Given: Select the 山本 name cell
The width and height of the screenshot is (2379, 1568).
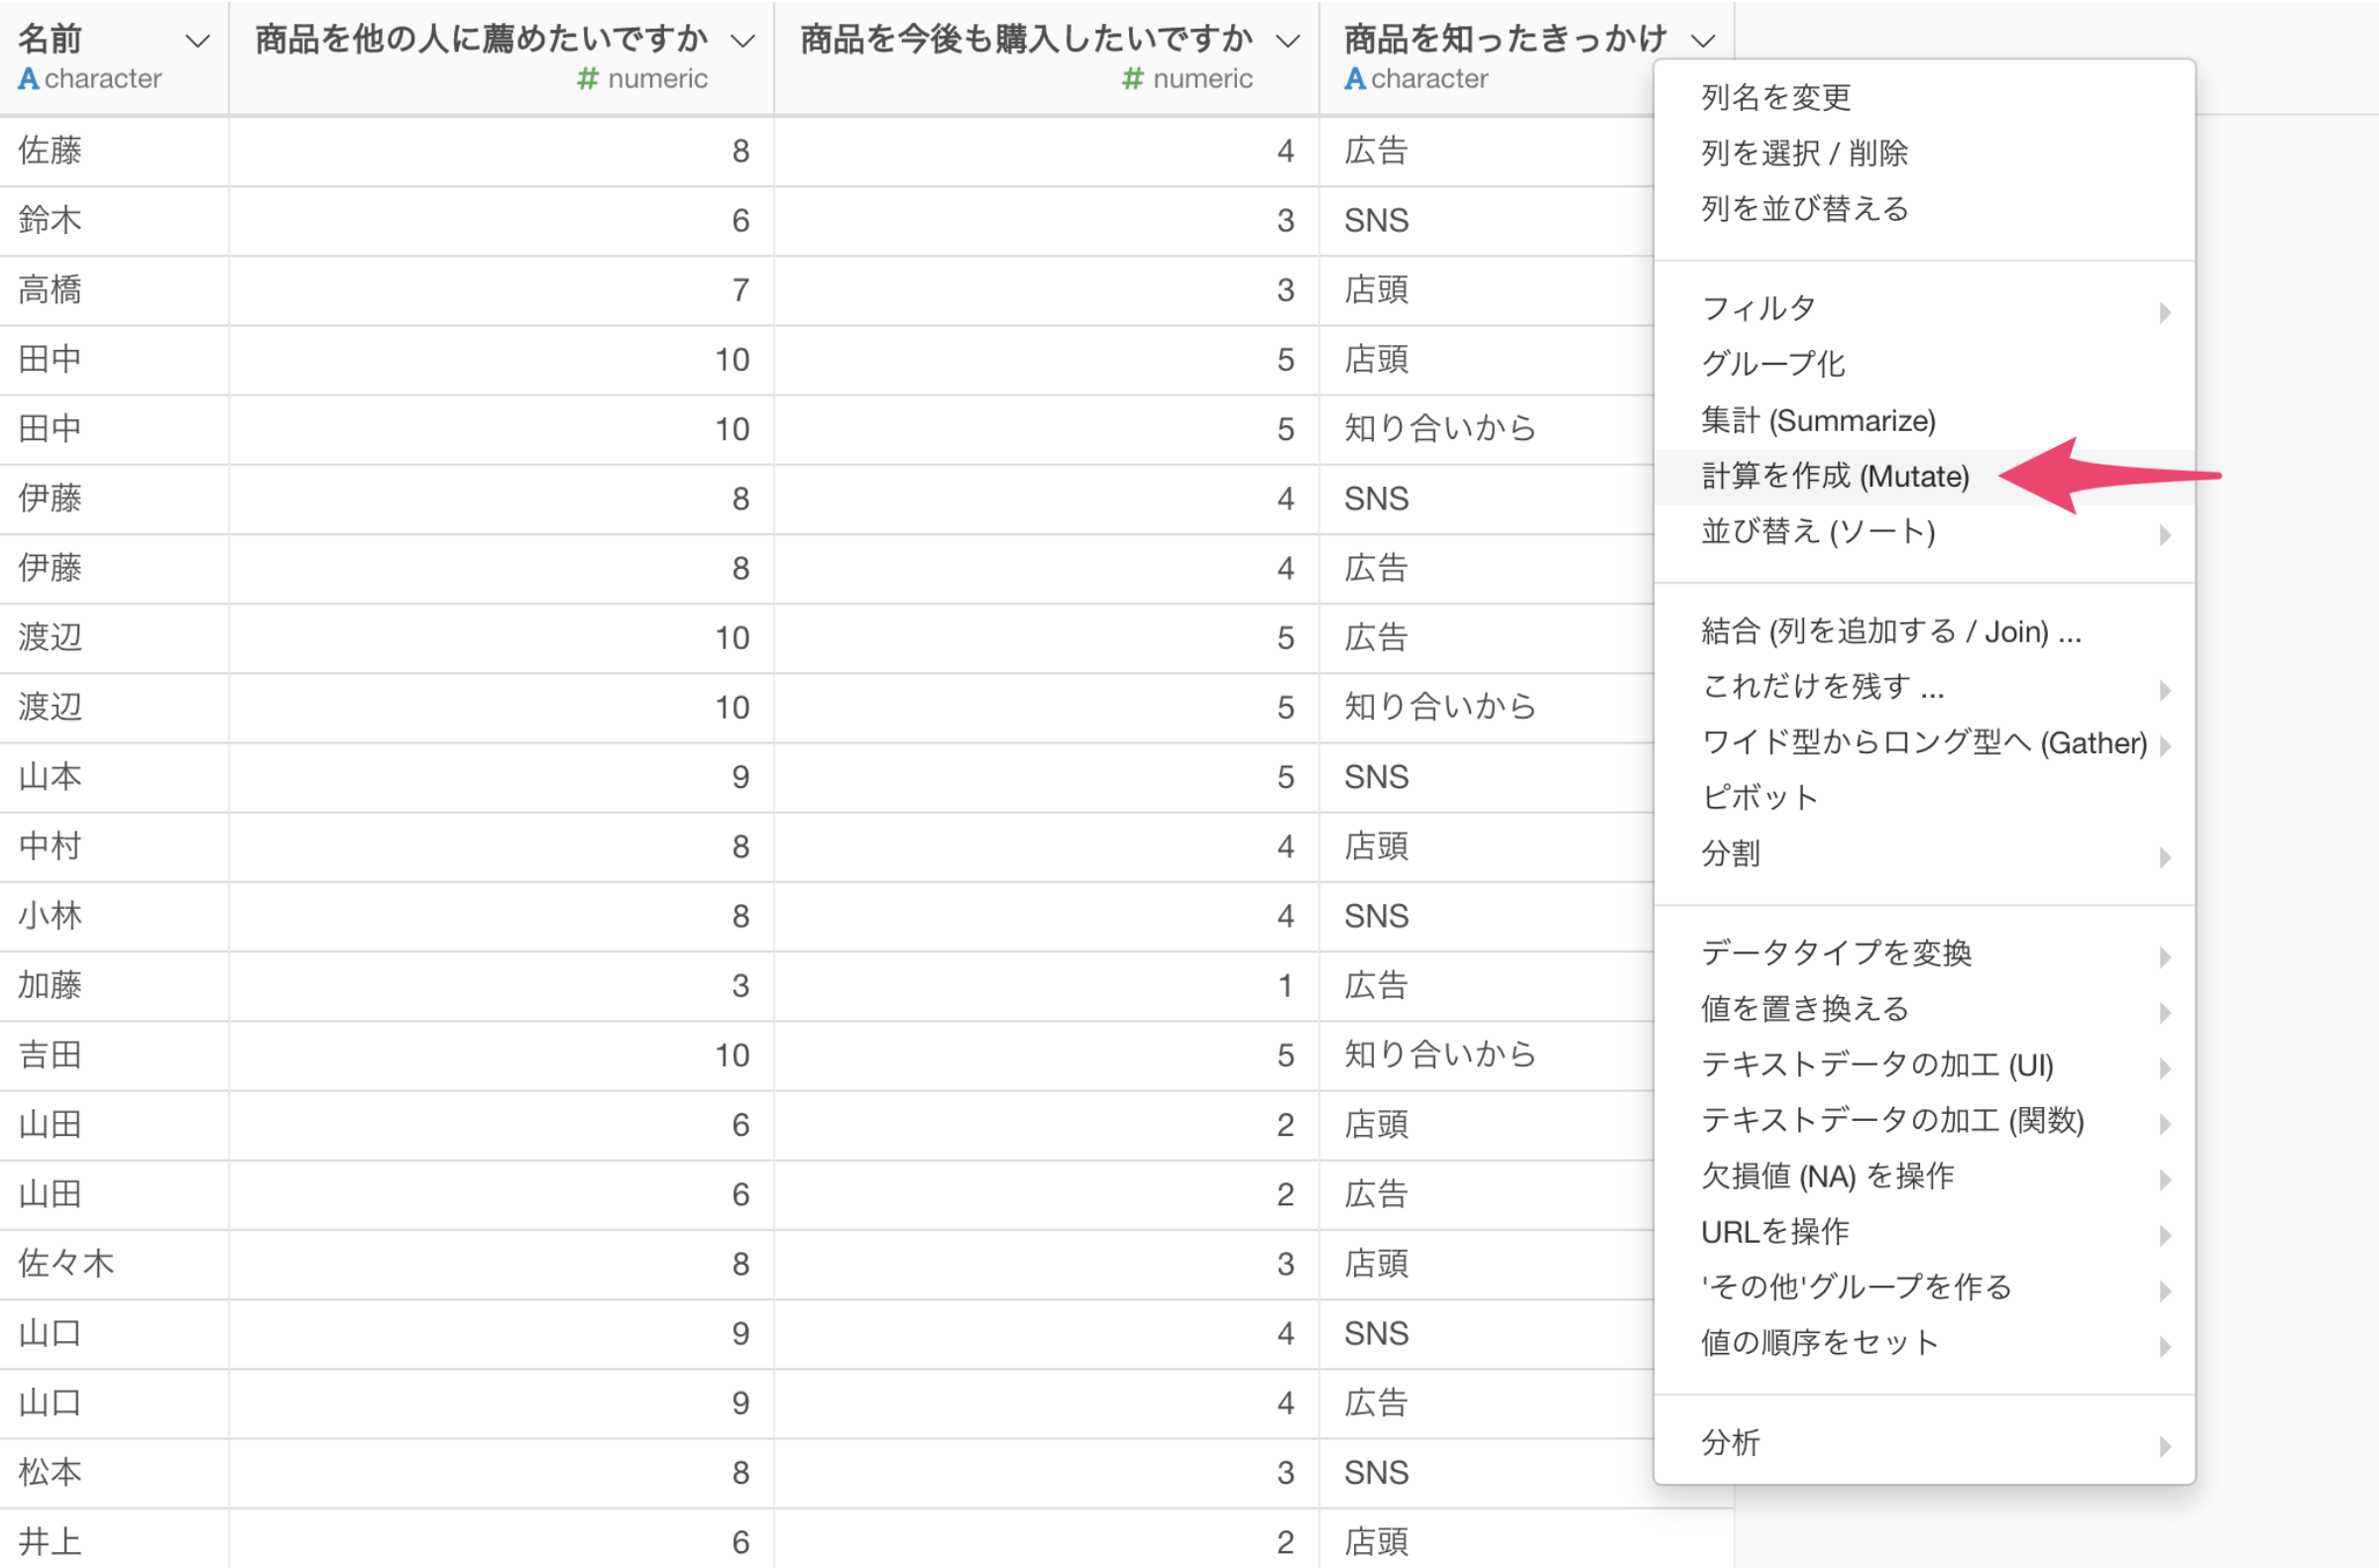Looking at the screenshot, I should pos(114,777).
